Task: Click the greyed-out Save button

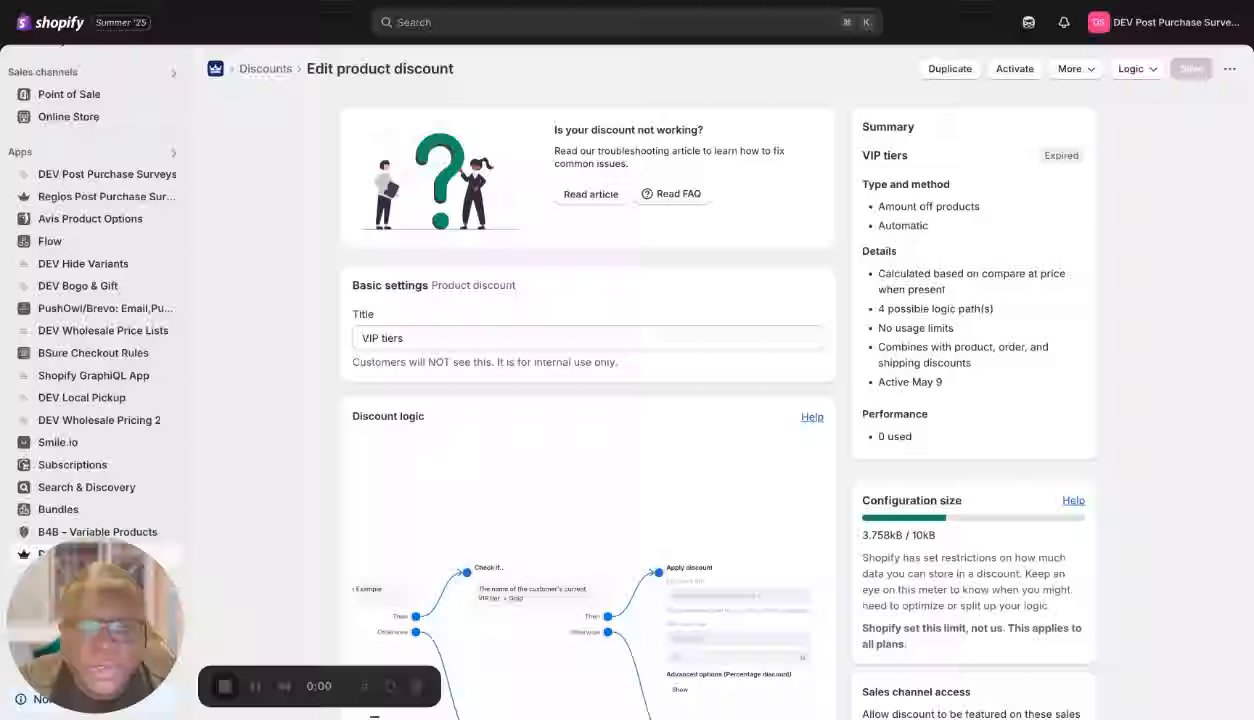Action: pyautogui.click(x=1191, y=69)
